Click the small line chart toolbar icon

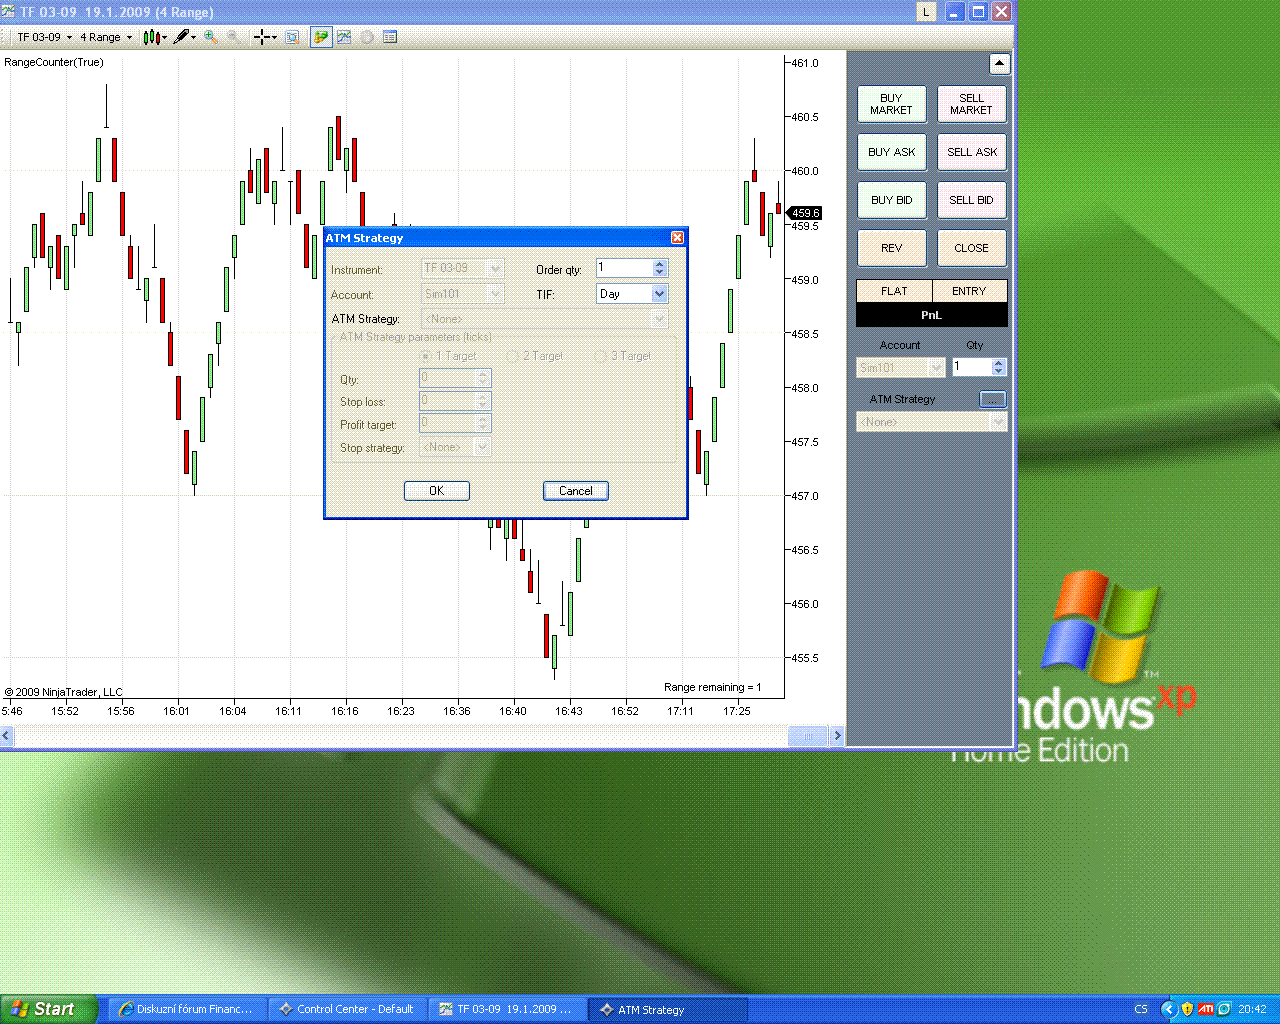point(344,37)
